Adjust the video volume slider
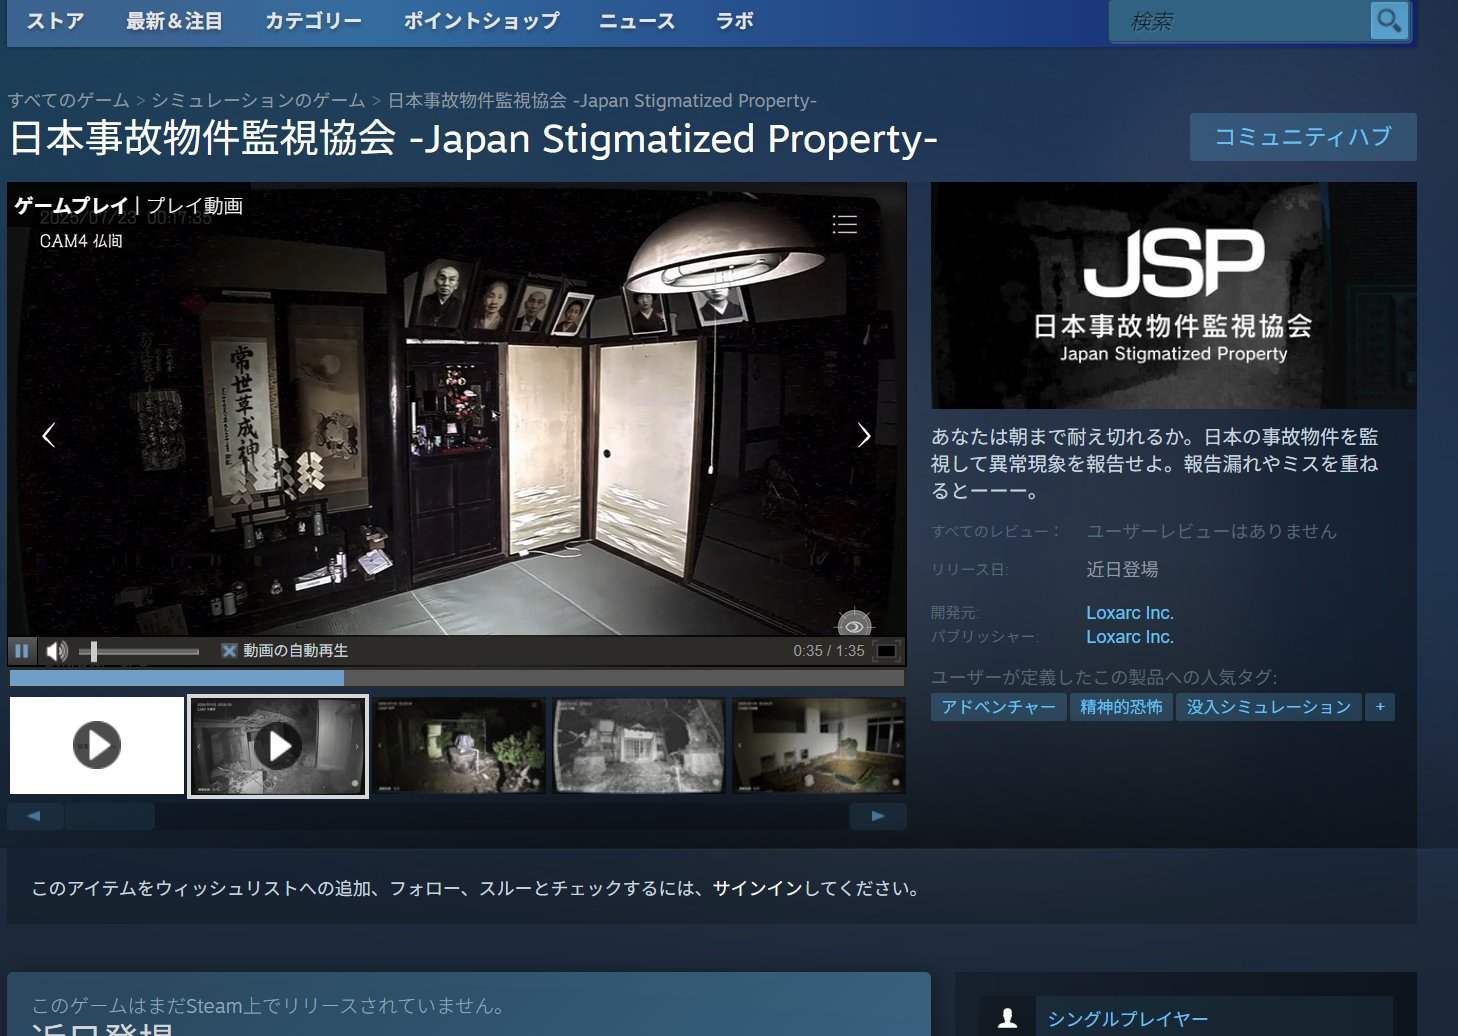Image resolution: width=1458 pixels, height=1036 pixels. click(139, 652)
